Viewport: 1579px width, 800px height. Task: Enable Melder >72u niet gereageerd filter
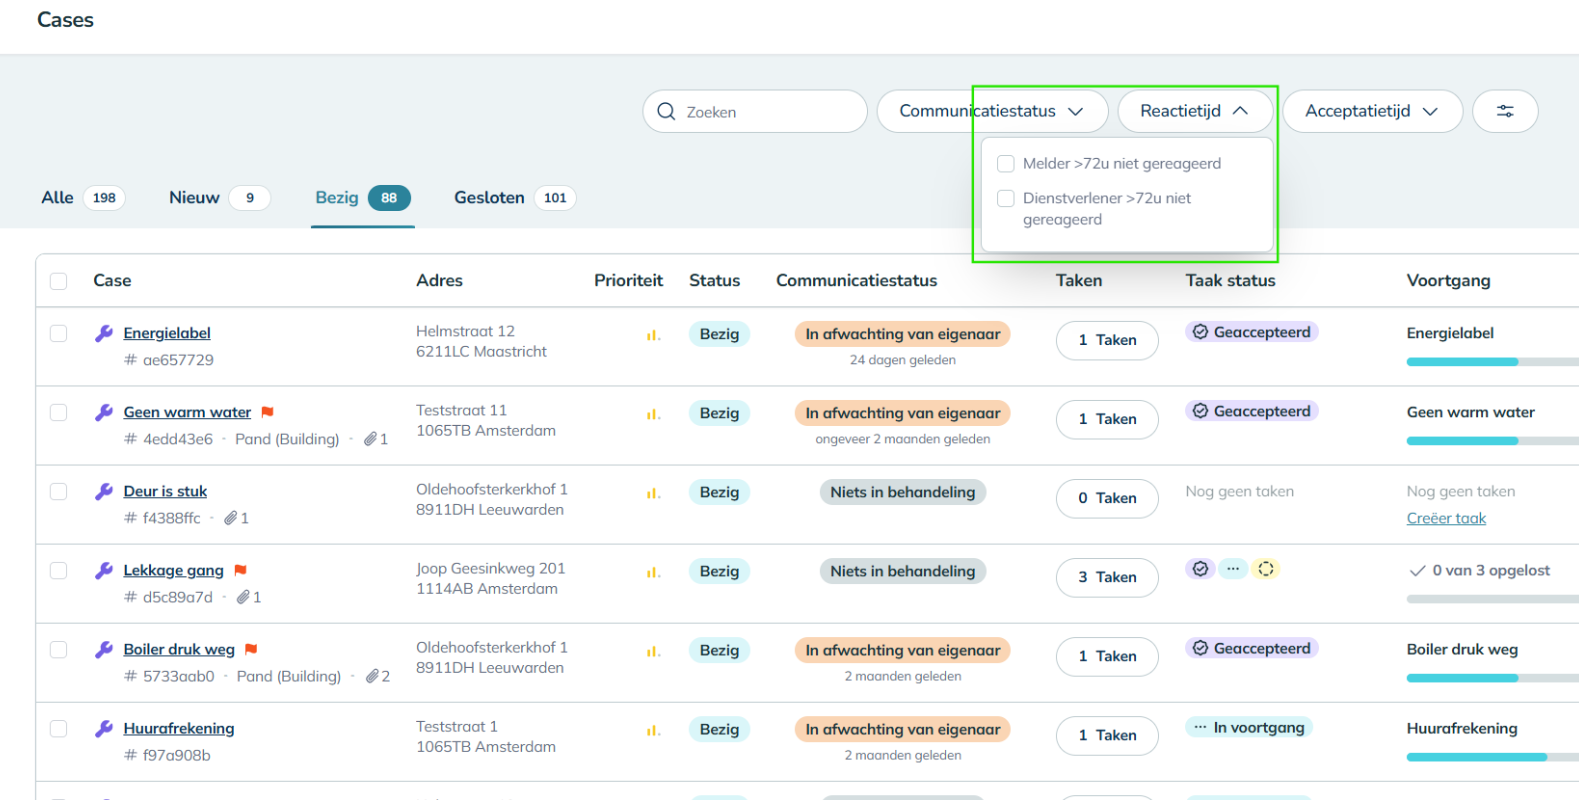click(1006, 164)
